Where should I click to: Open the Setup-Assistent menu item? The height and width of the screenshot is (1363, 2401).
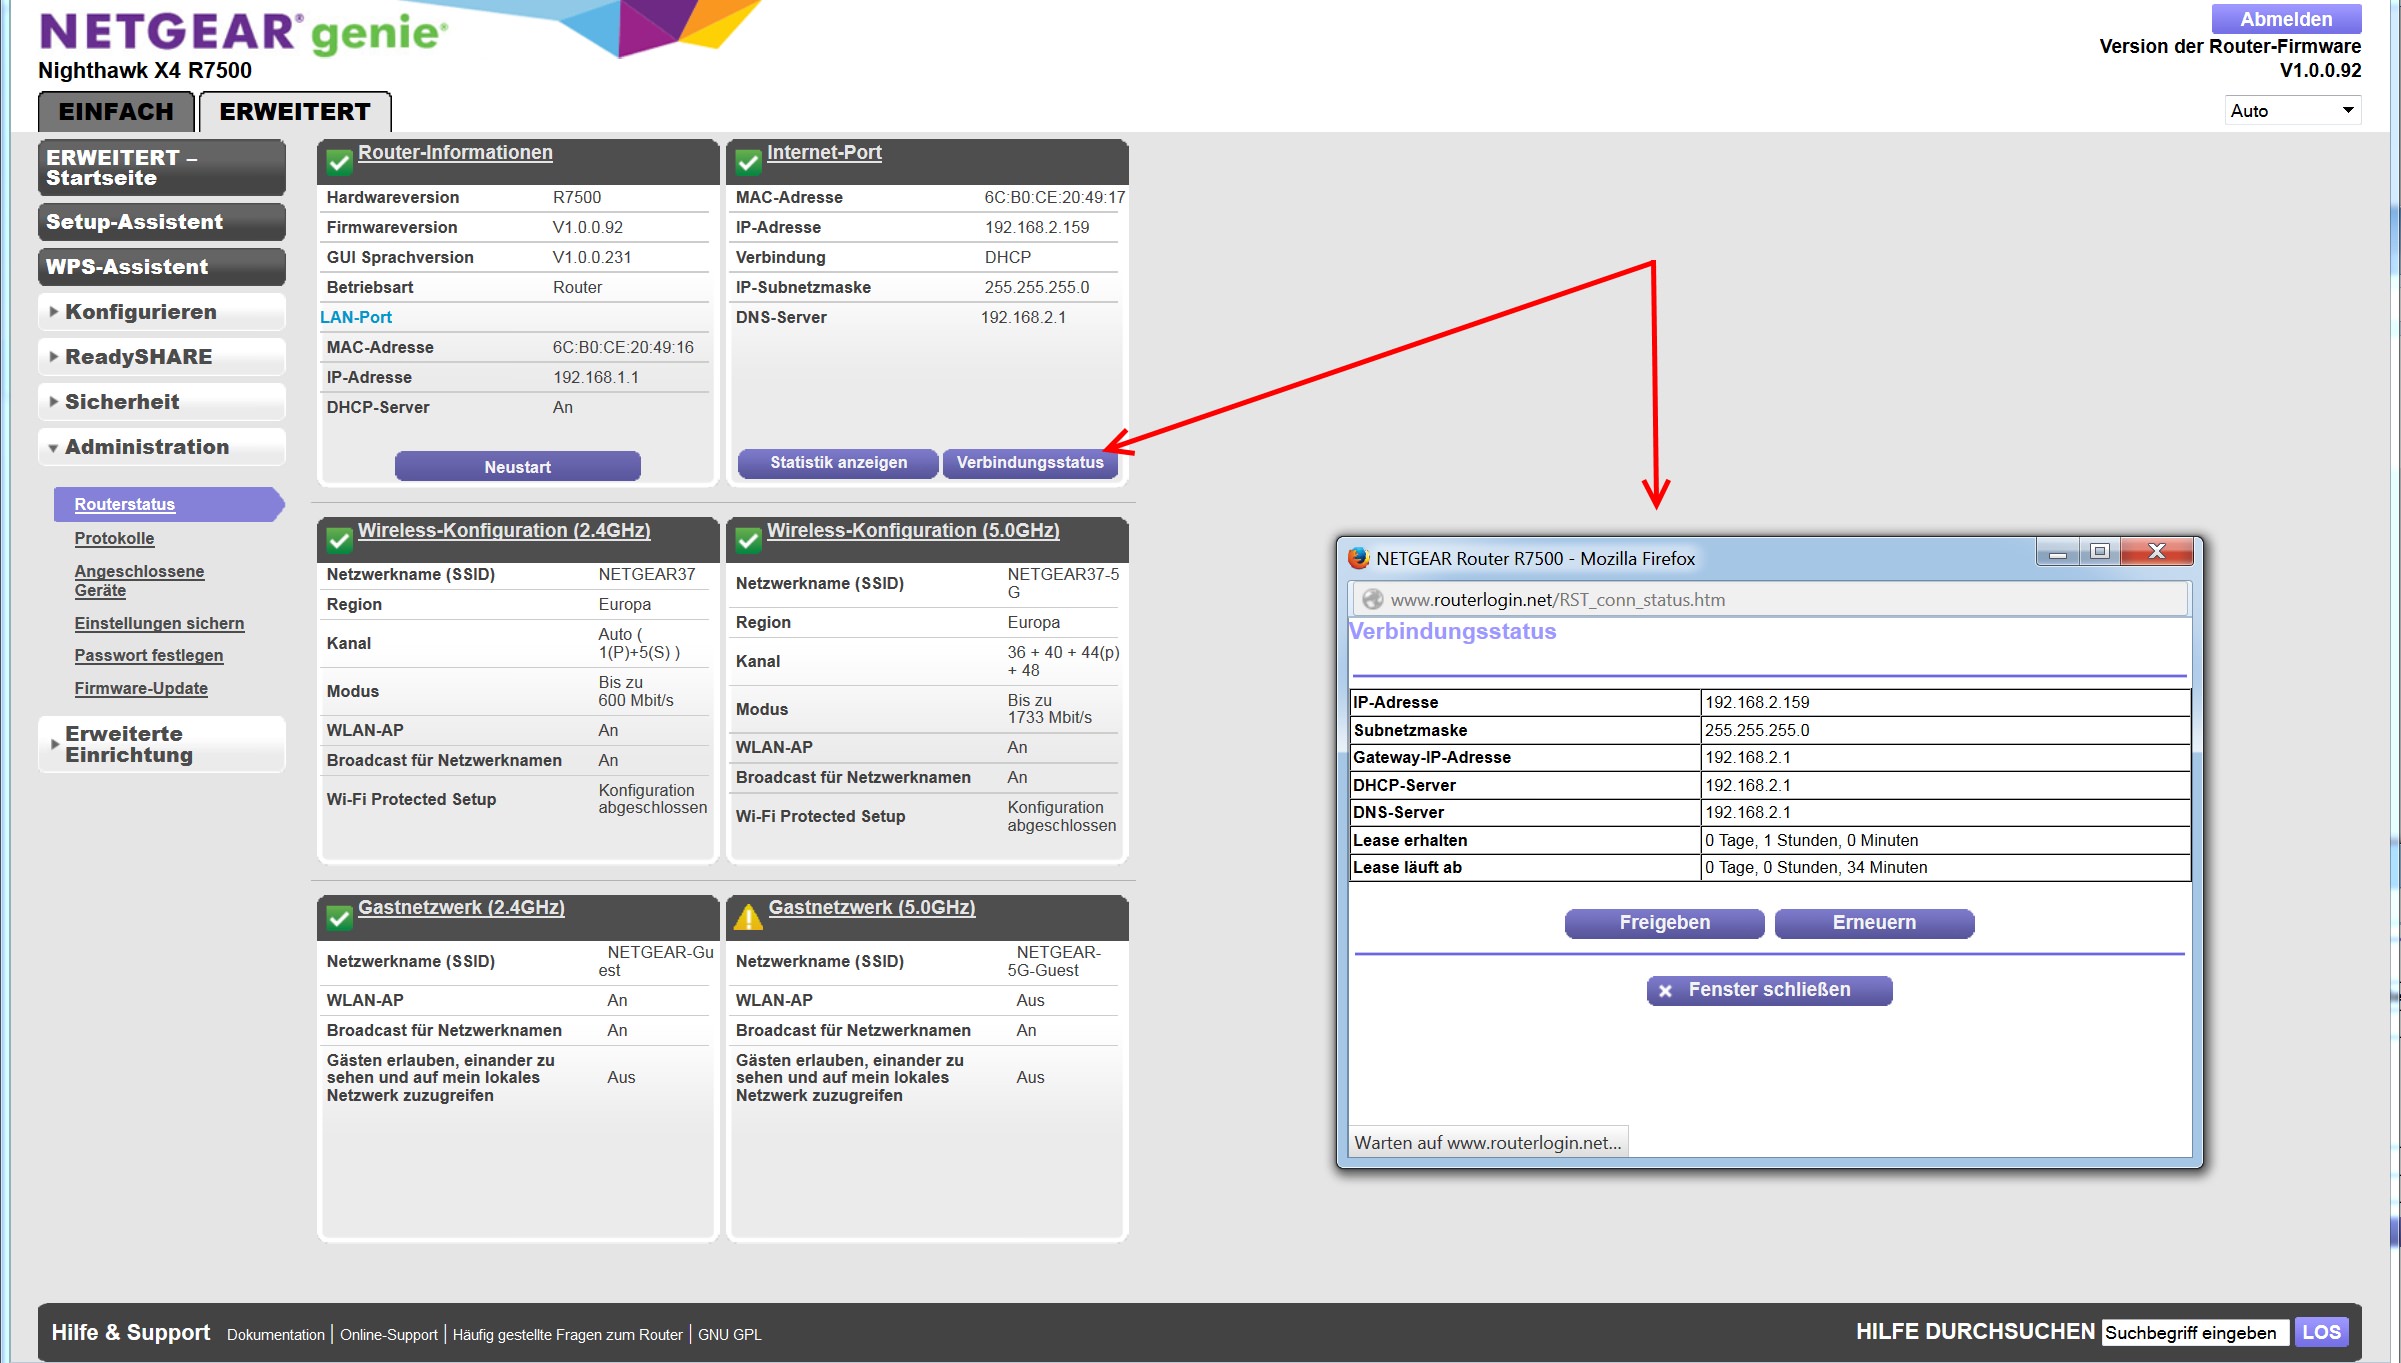(162, 222)
